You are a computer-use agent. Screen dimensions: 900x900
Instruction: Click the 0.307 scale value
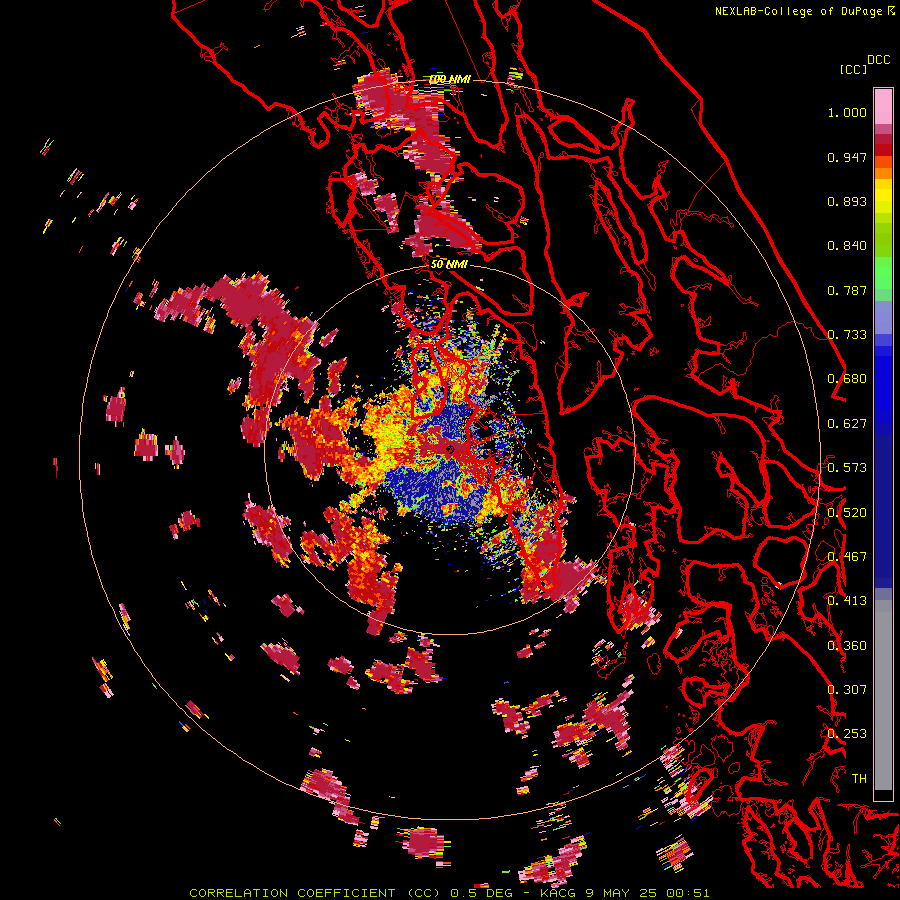click(x=847, y=690)
